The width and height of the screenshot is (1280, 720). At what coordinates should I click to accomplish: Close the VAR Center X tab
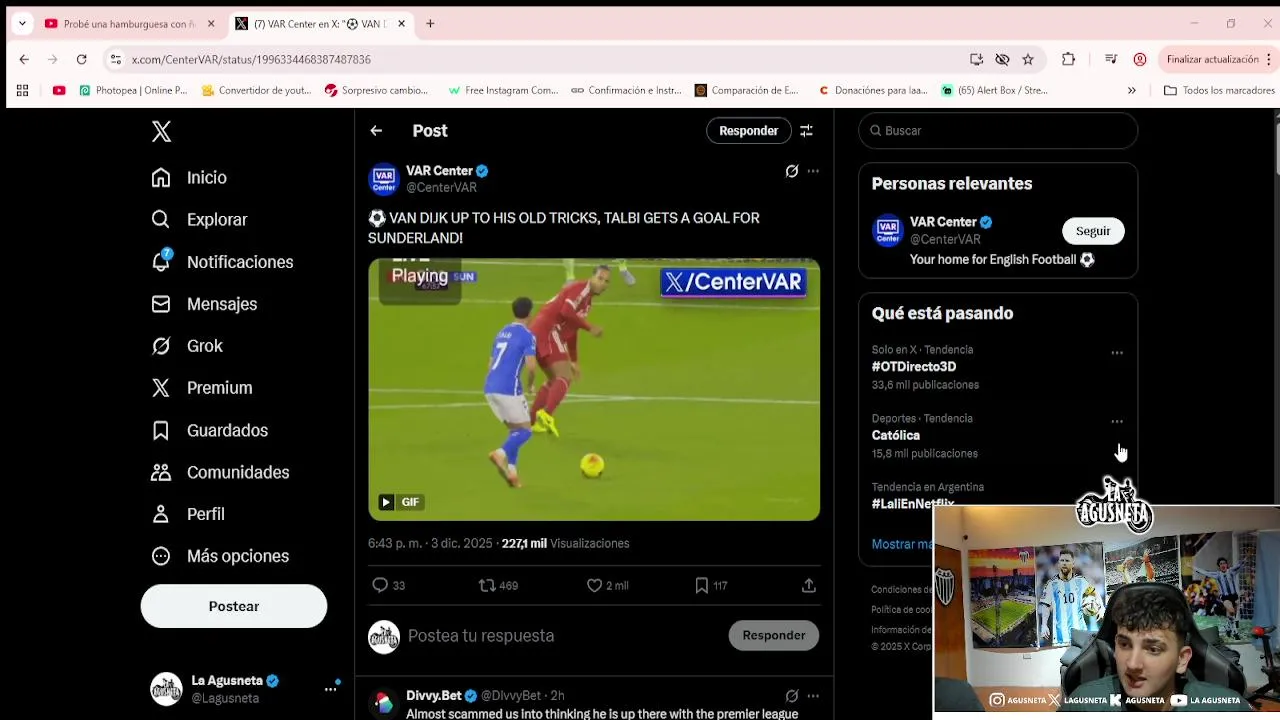[401, 23]
